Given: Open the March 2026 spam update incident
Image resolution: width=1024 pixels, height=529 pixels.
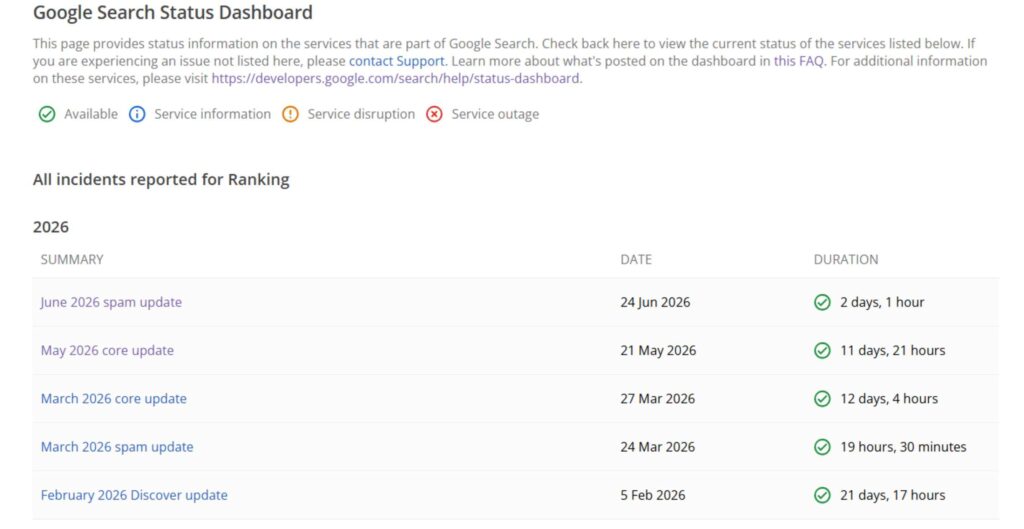Looking at the screenshot, I should 117,447.
